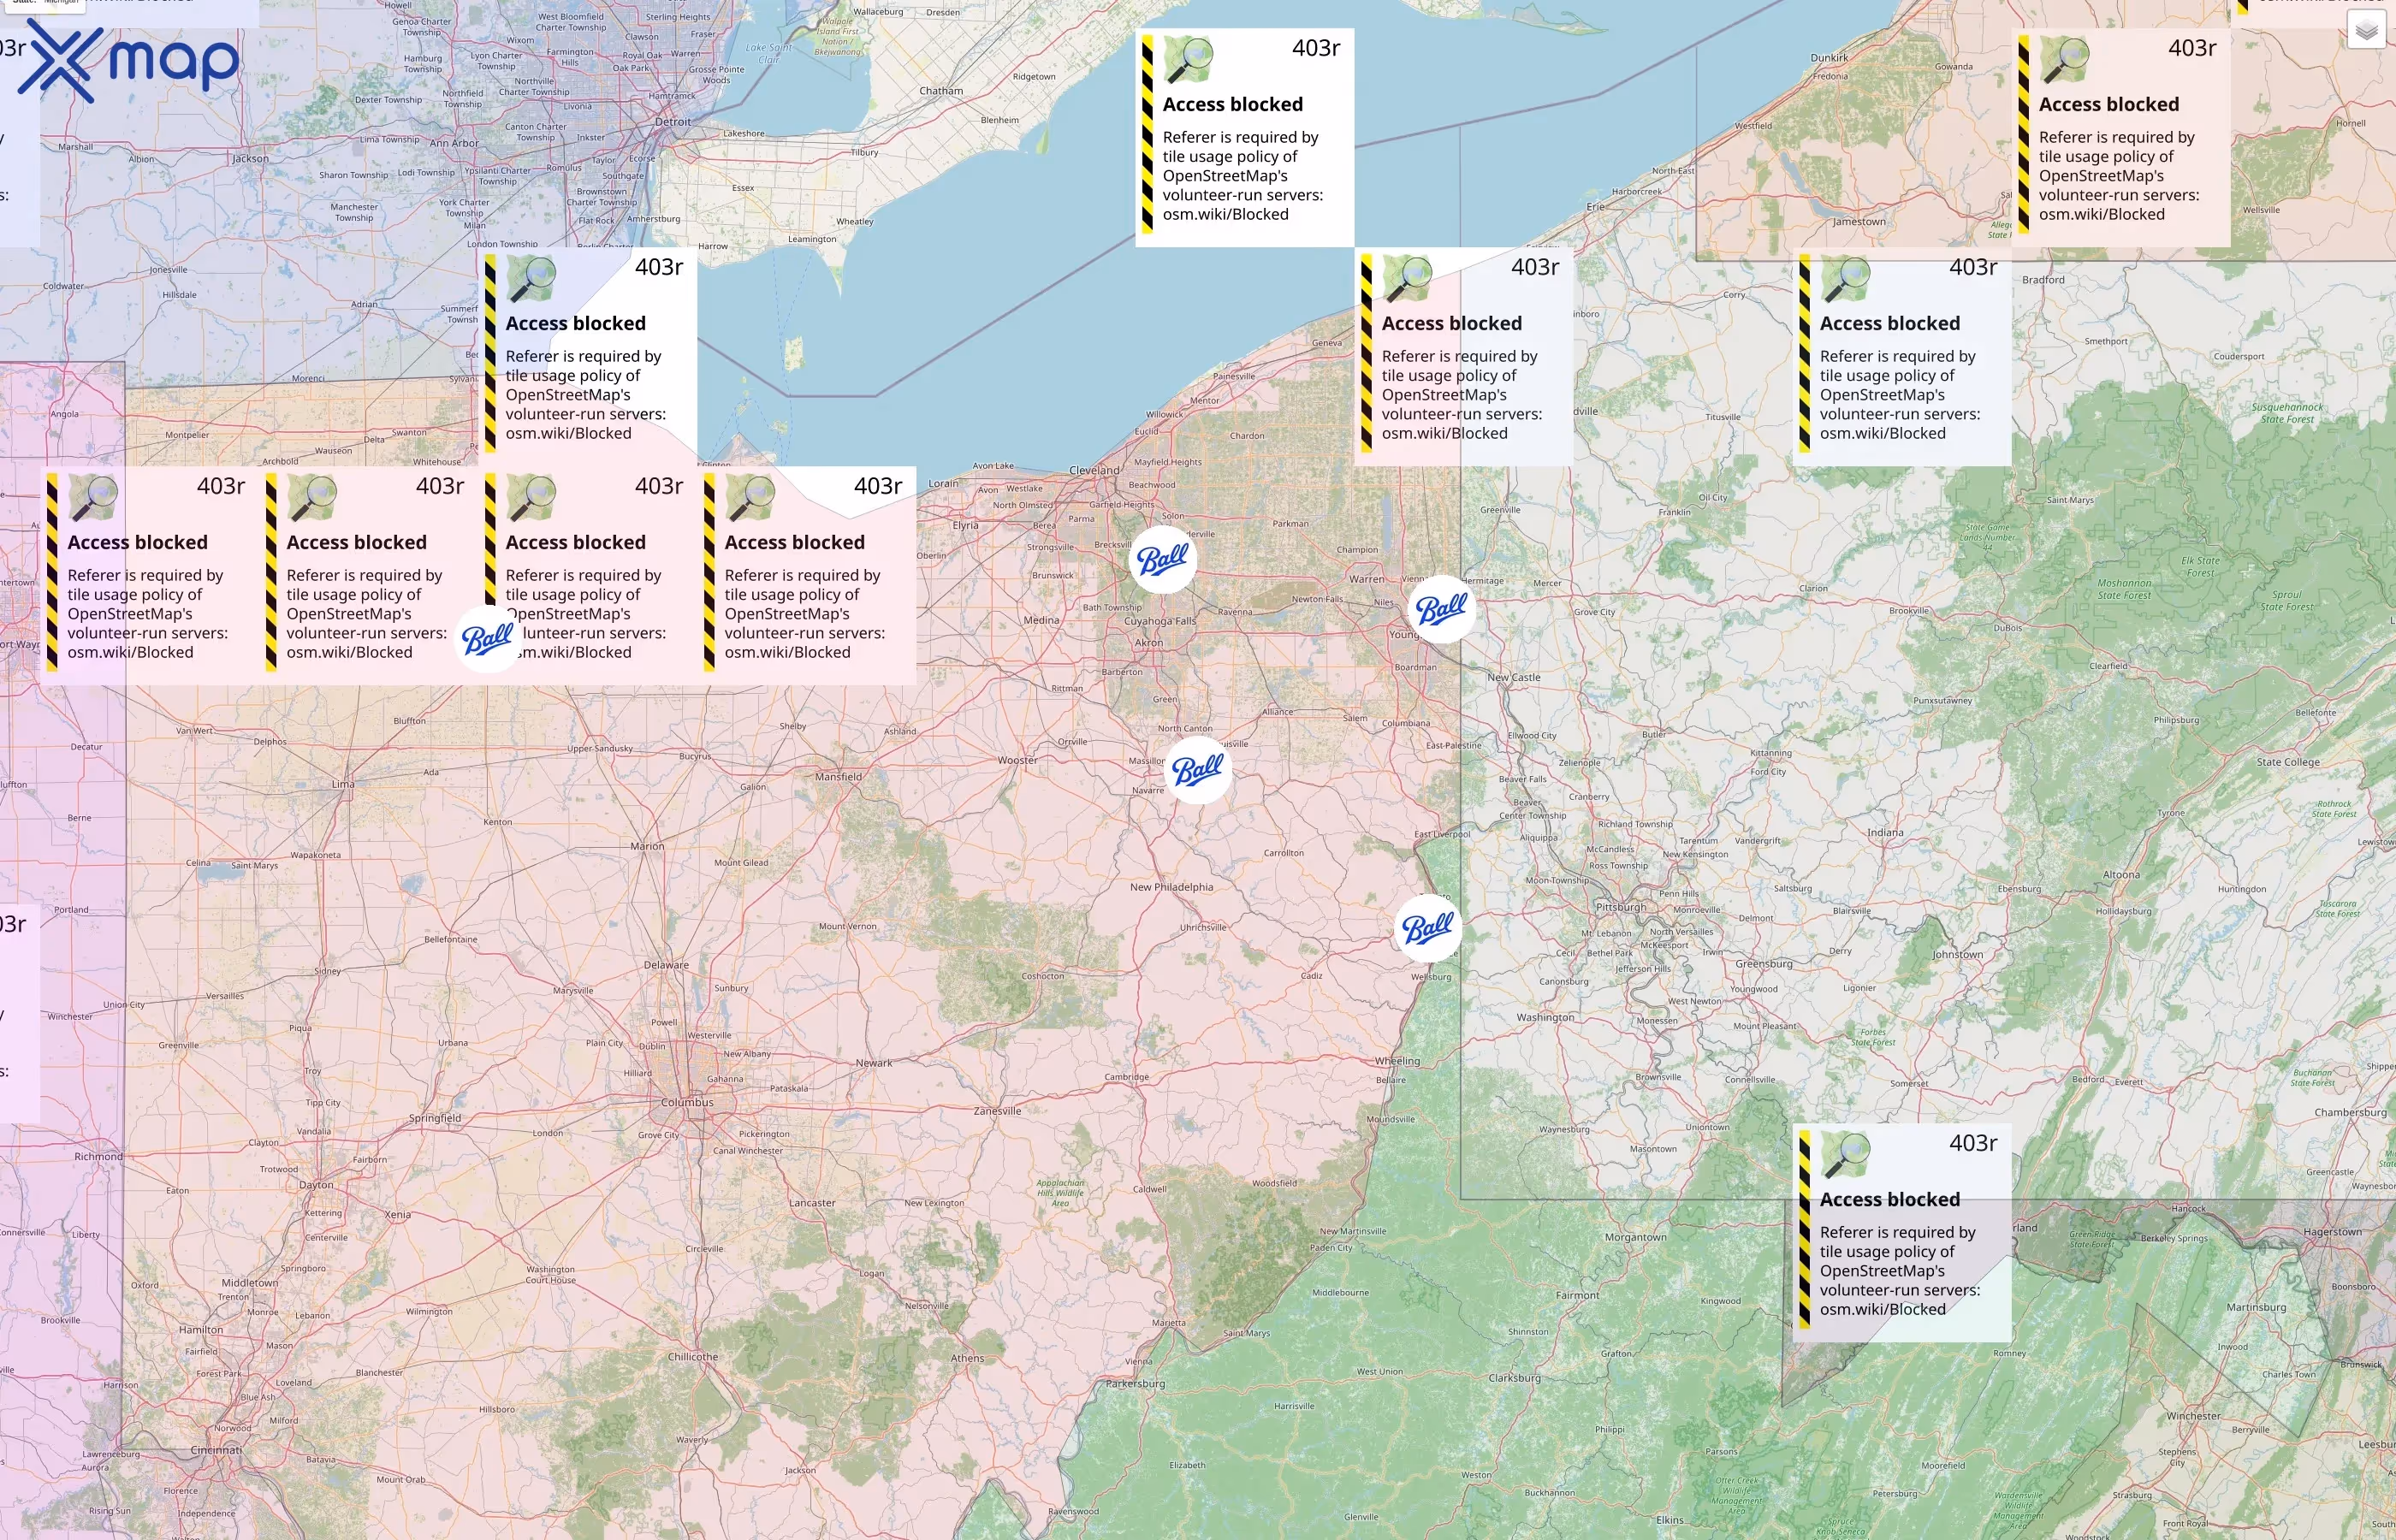Click the Johnstown city label
Screen dimensions: 2396x1540
point(1957,955)
